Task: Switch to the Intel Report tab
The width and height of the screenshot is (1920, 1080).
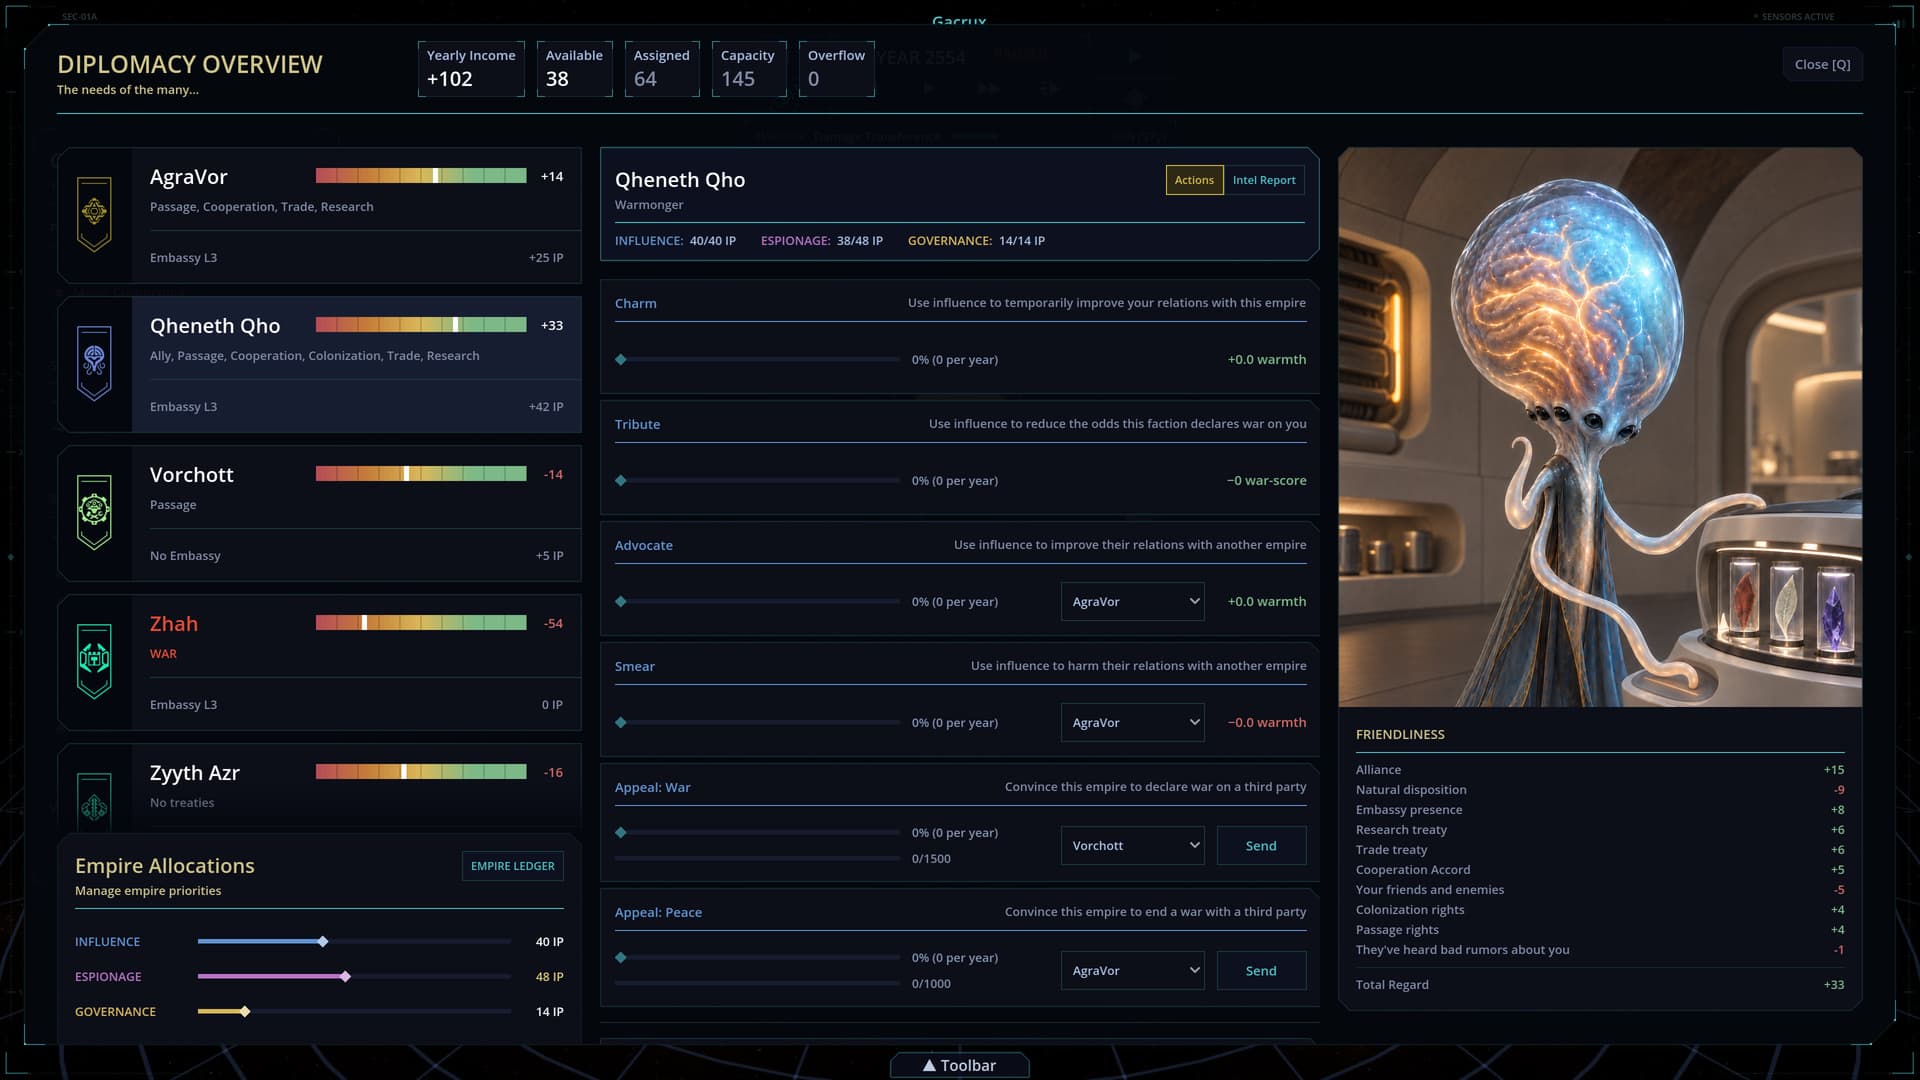Action: tap(1264, 180)
